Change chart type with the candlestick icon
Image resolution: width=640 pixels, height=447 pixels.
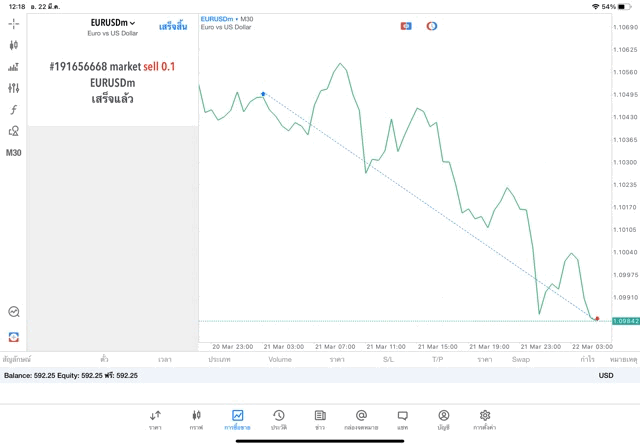point(13,45)
